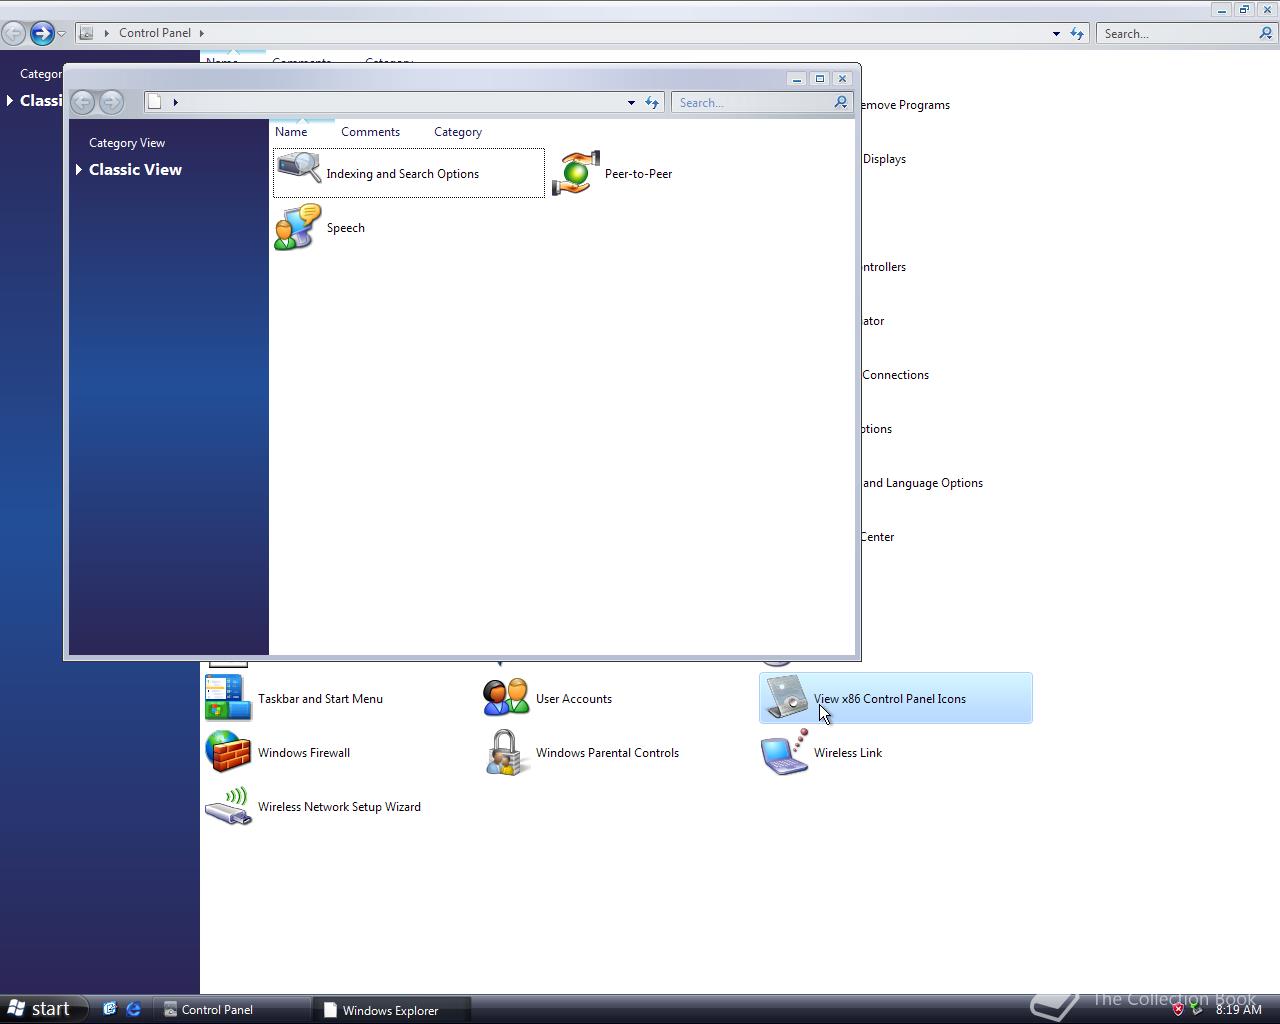Click the Forward arrow in Control Panel window
Viewport: 1280px width, 1024px height.
coord(42,33)
